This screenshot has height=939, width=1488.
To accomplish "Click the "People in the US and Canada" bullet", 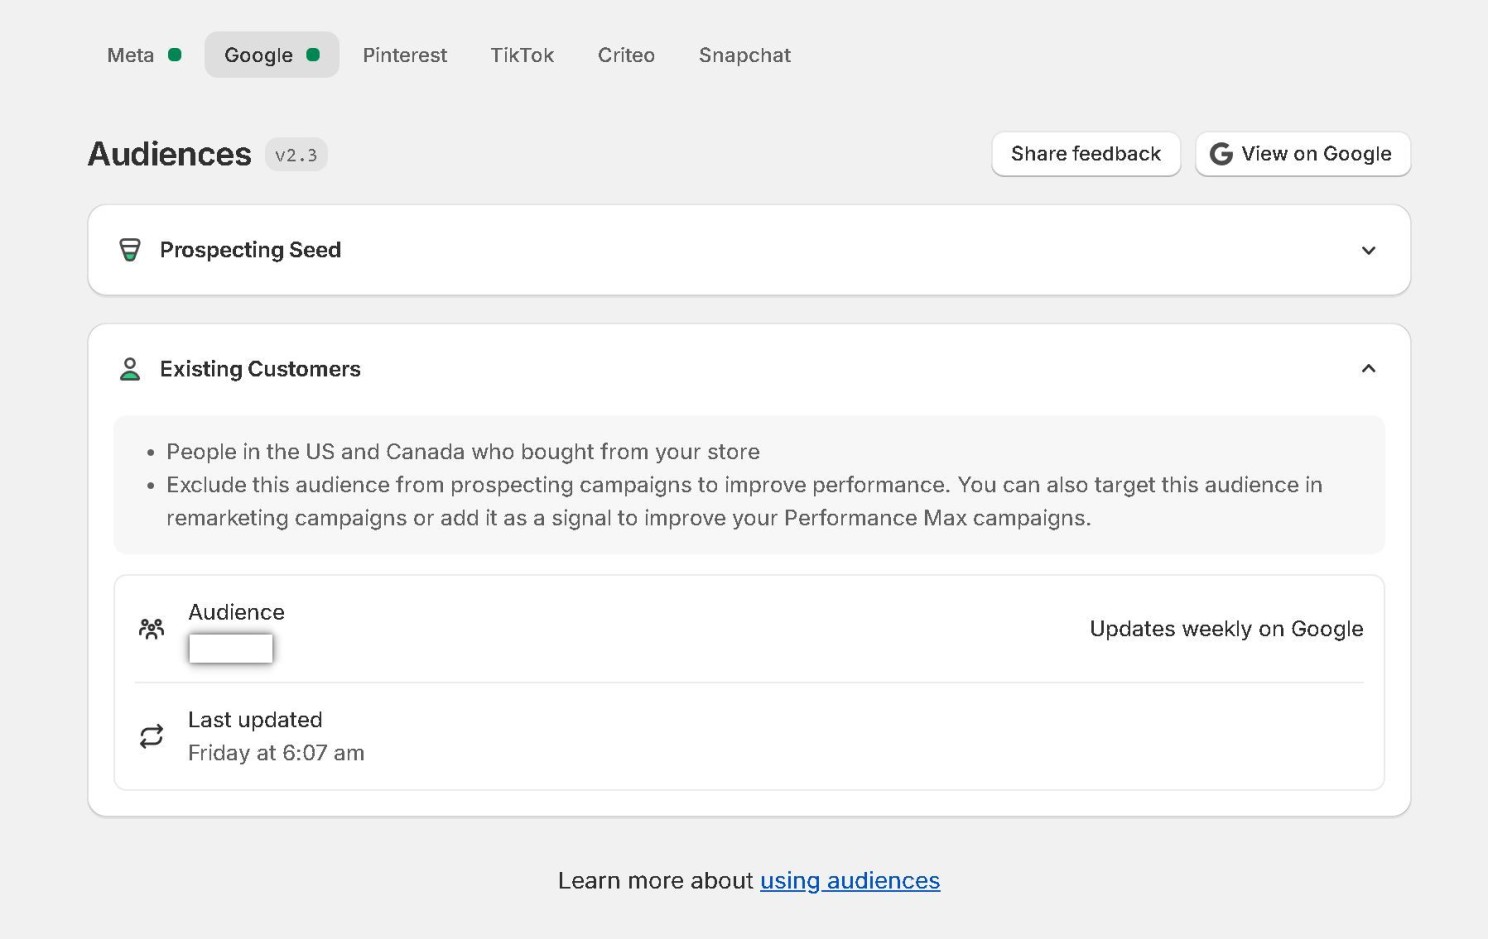I will click(463, 452).
